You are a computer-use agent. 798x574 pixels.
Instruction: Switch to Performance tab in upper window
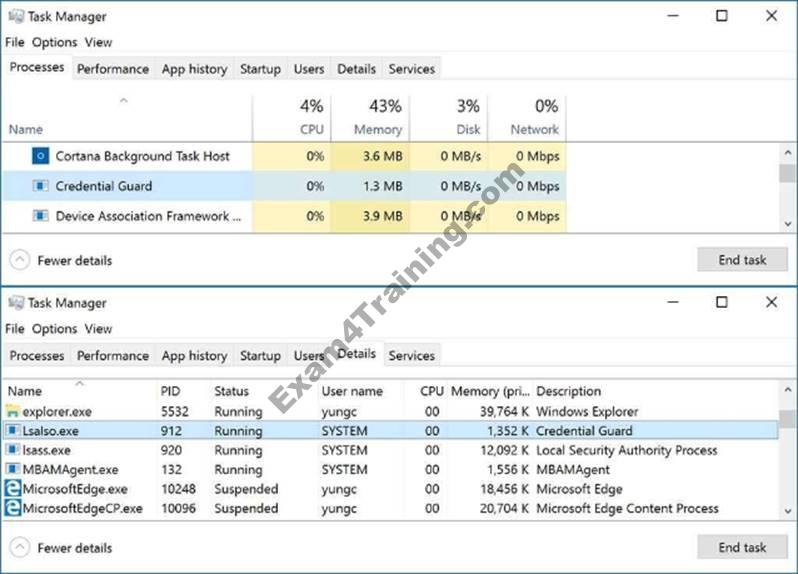[x=113, y=69]
